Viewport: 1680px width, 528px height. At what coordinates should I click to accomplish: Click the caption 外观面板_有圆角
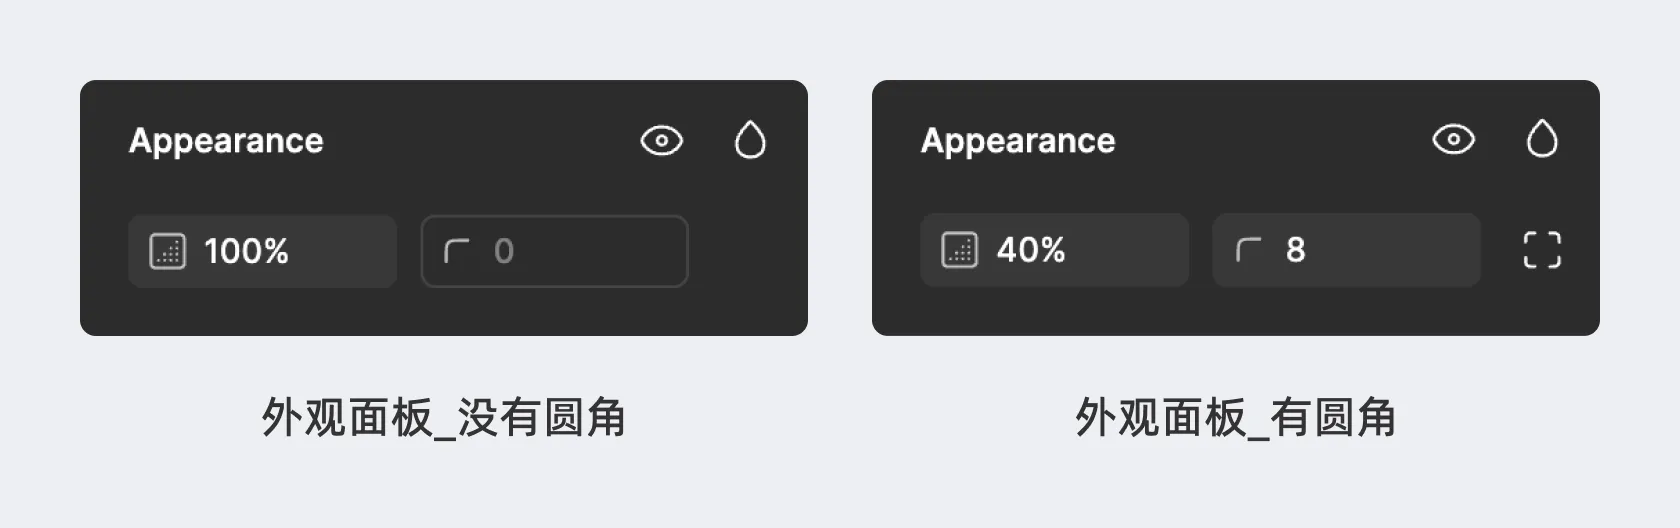tap(1235, 417)
